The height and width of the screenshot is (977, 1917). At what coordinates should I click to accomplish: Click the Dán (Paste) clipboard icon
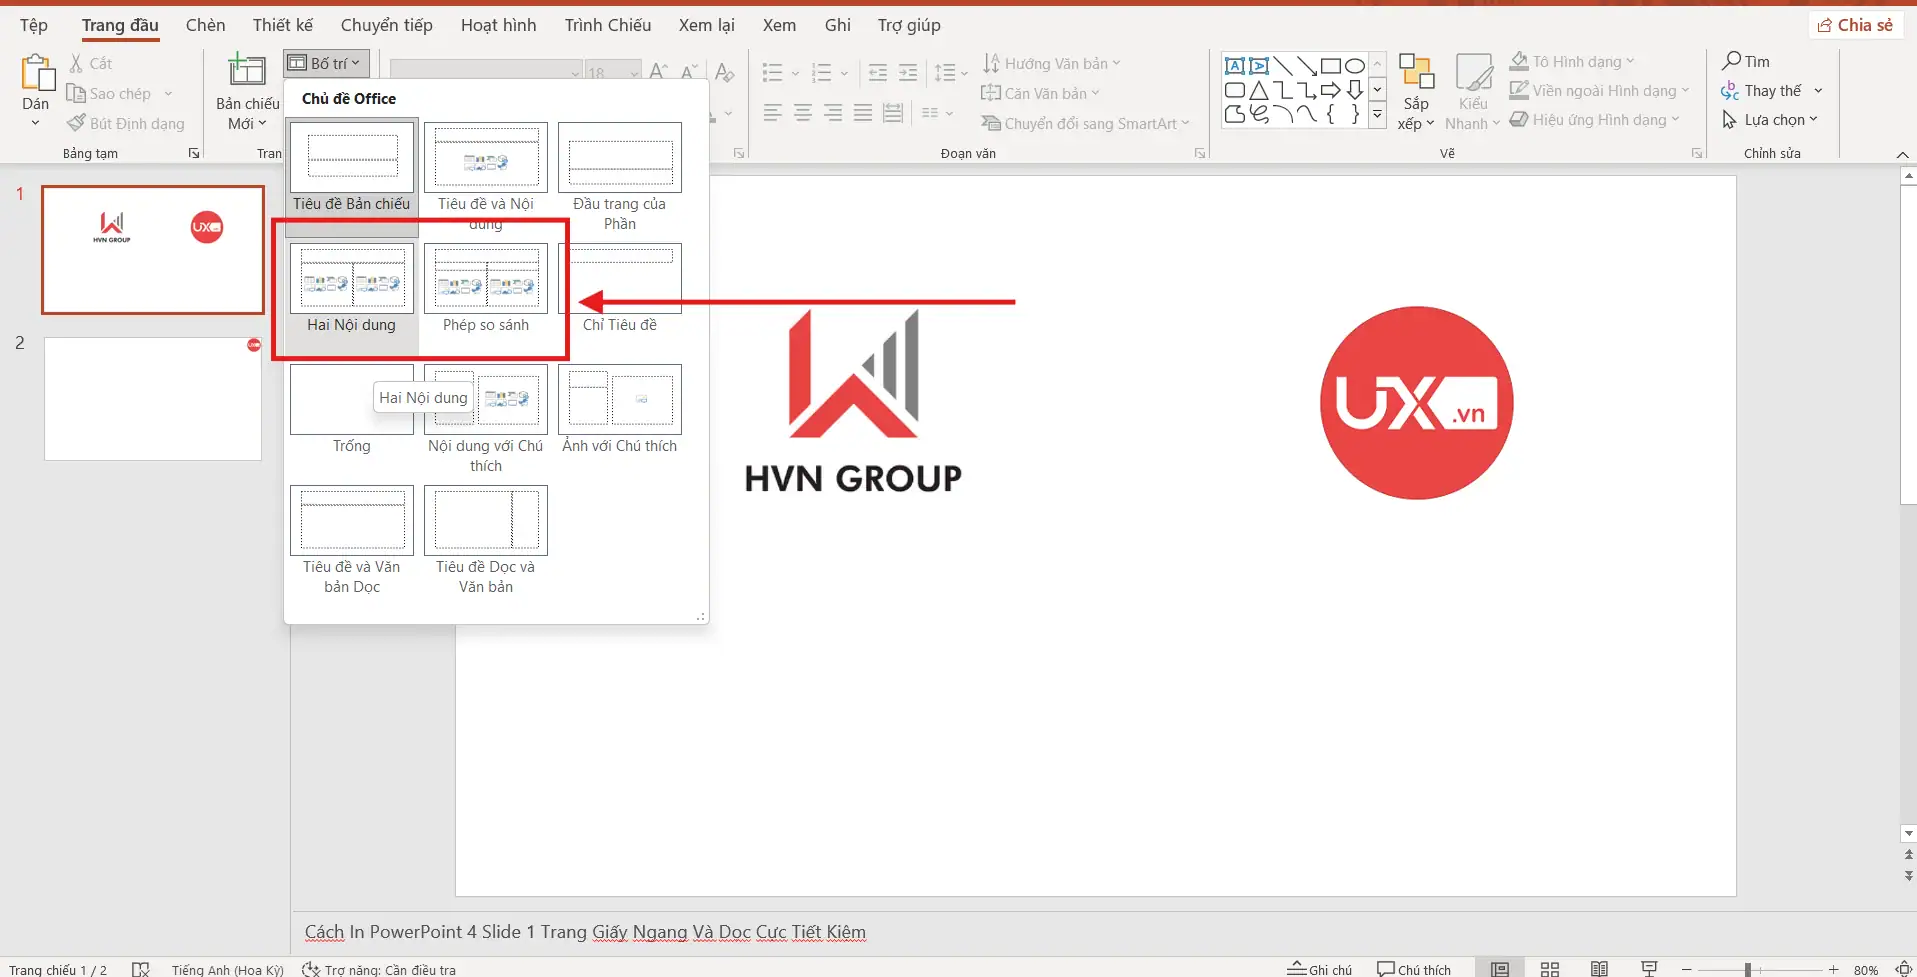[x=36, y=73]
